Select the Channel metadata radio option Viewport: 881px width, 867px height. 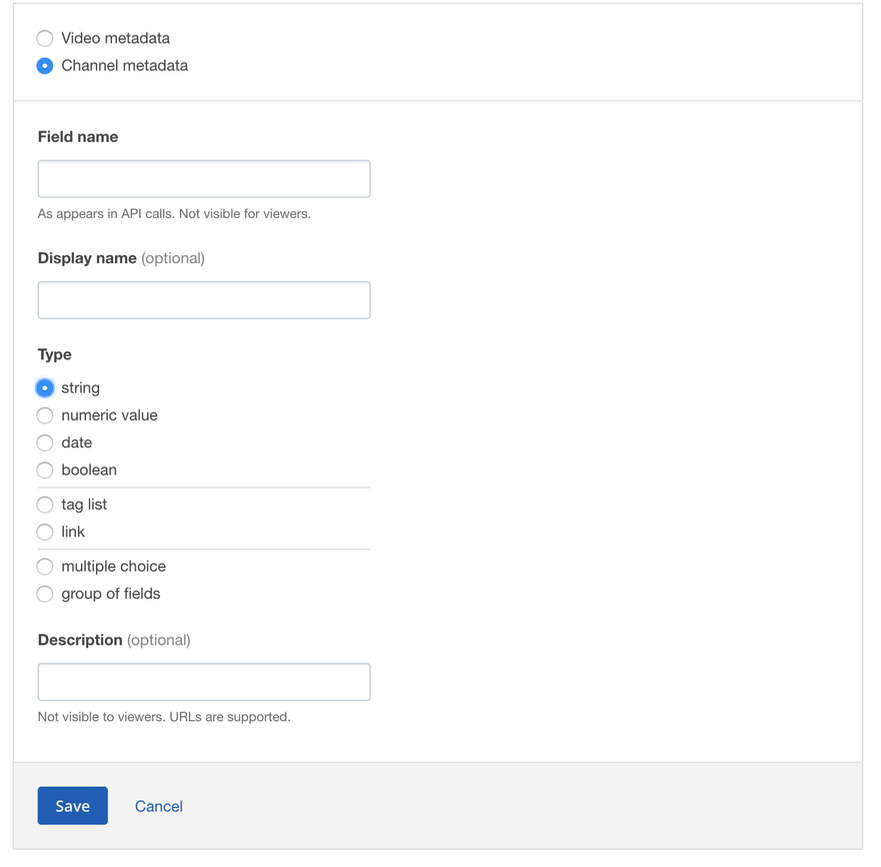pyautogui.click(x=45, y=66)
